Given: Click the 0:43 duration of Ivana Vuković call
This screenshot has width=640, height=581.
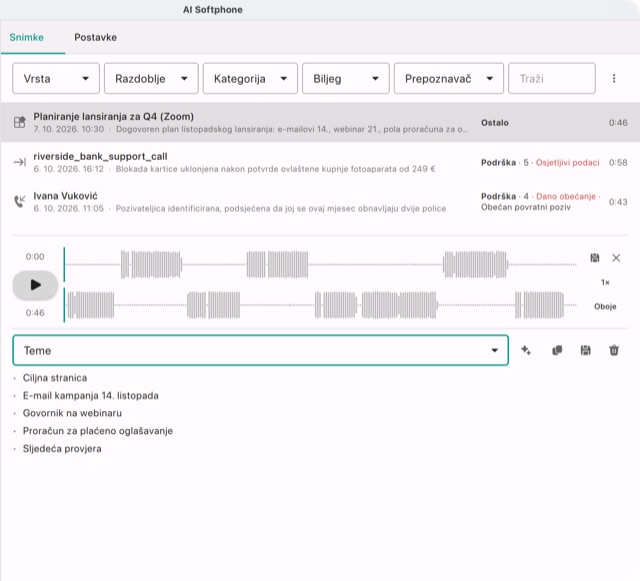Looking at the screenshot, I should click(x=618, y=202).
